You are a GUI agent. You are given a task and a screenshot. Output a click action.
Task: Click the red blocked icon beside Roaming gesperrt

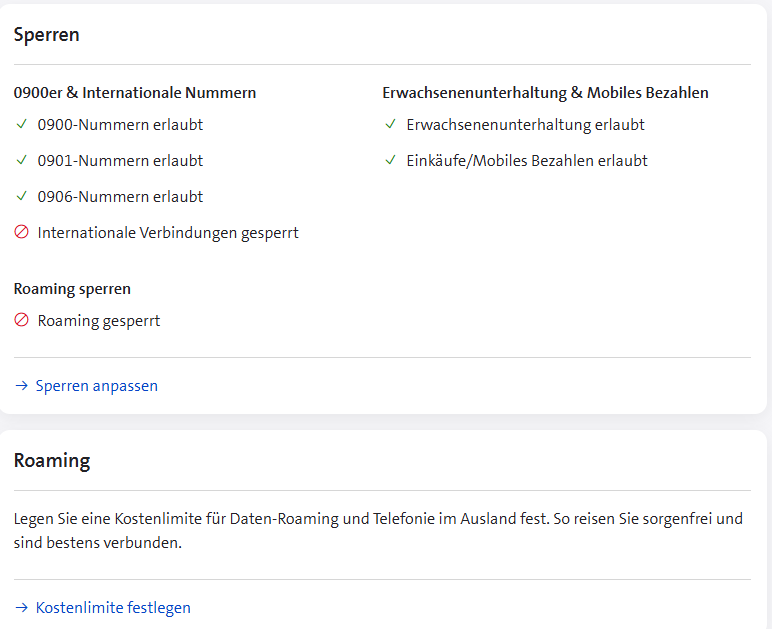[22, 321]
